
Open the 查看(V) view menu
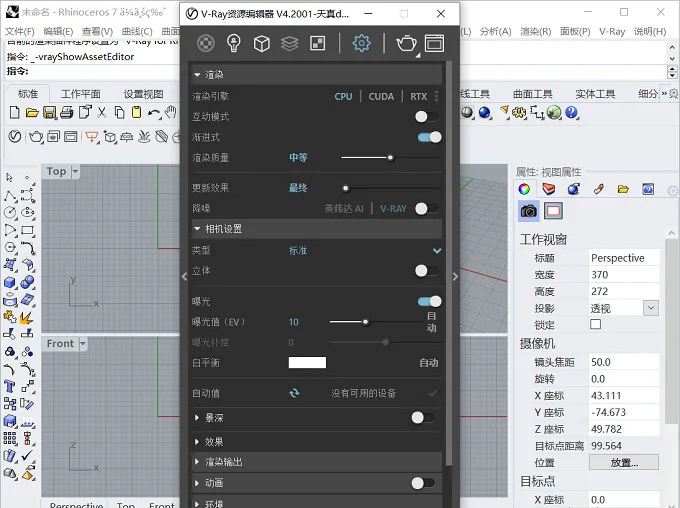pyautogui.click(x=97, y=31)
